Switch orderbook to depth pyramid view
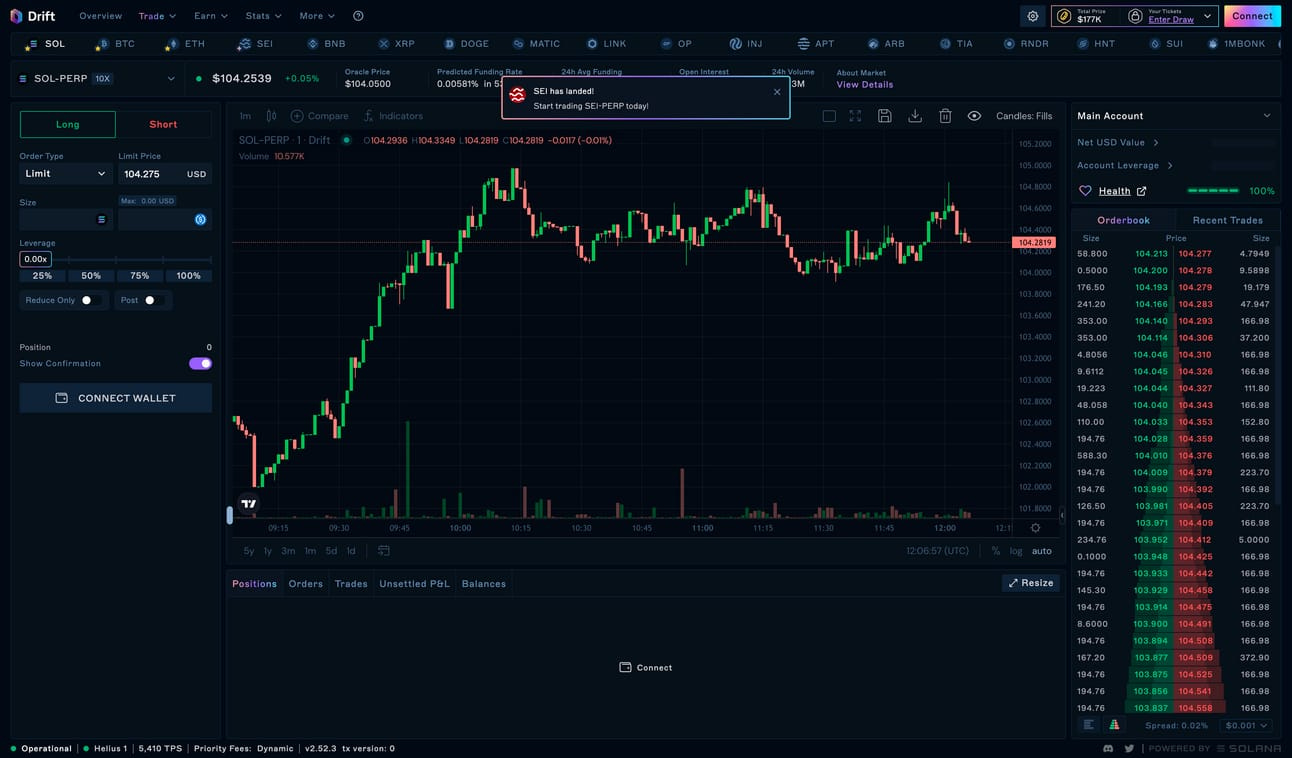This screenshot has height=758, width=1292. pos(1115,725)
